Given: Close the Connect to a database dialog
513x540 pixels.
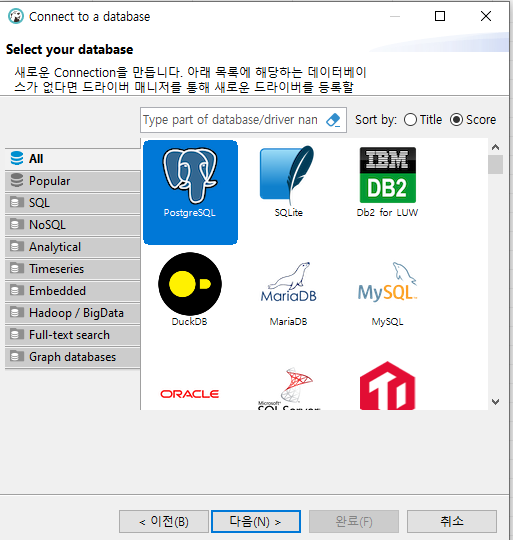Looking at the screenshot, I should 486,16.
